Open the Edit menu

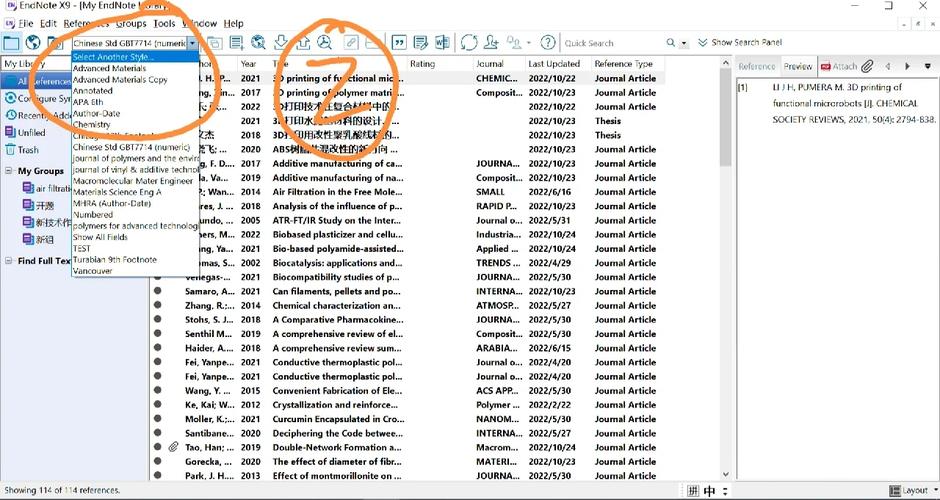(48, 23)
